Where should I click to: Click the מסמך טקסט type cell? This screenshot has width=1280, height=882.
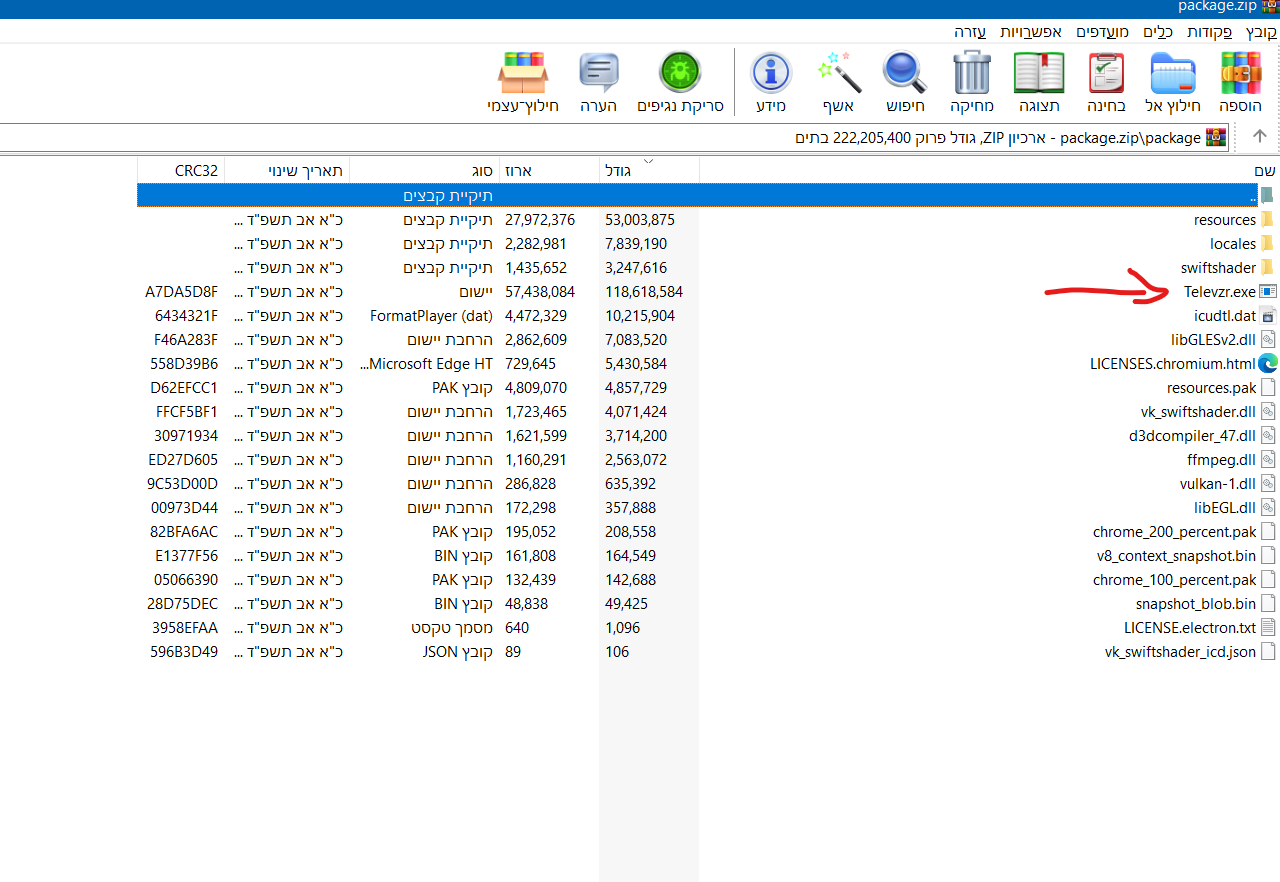(452, 627)
